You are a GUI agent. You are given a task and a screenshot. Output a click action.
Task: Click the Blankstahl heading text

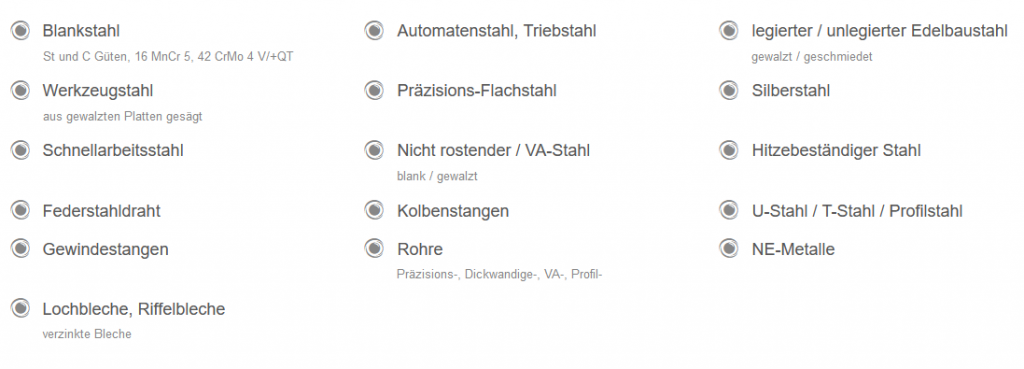(81, 31)
